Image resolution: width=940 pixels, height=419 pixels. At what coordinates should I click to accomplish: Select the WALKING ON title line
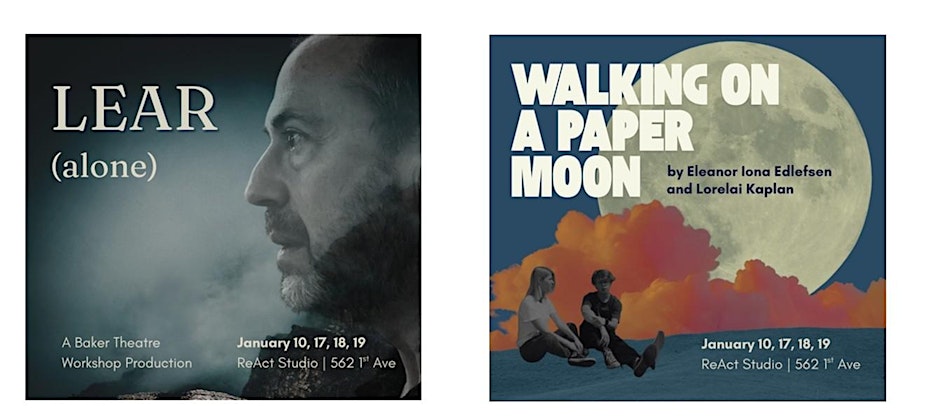pos(644,85)
